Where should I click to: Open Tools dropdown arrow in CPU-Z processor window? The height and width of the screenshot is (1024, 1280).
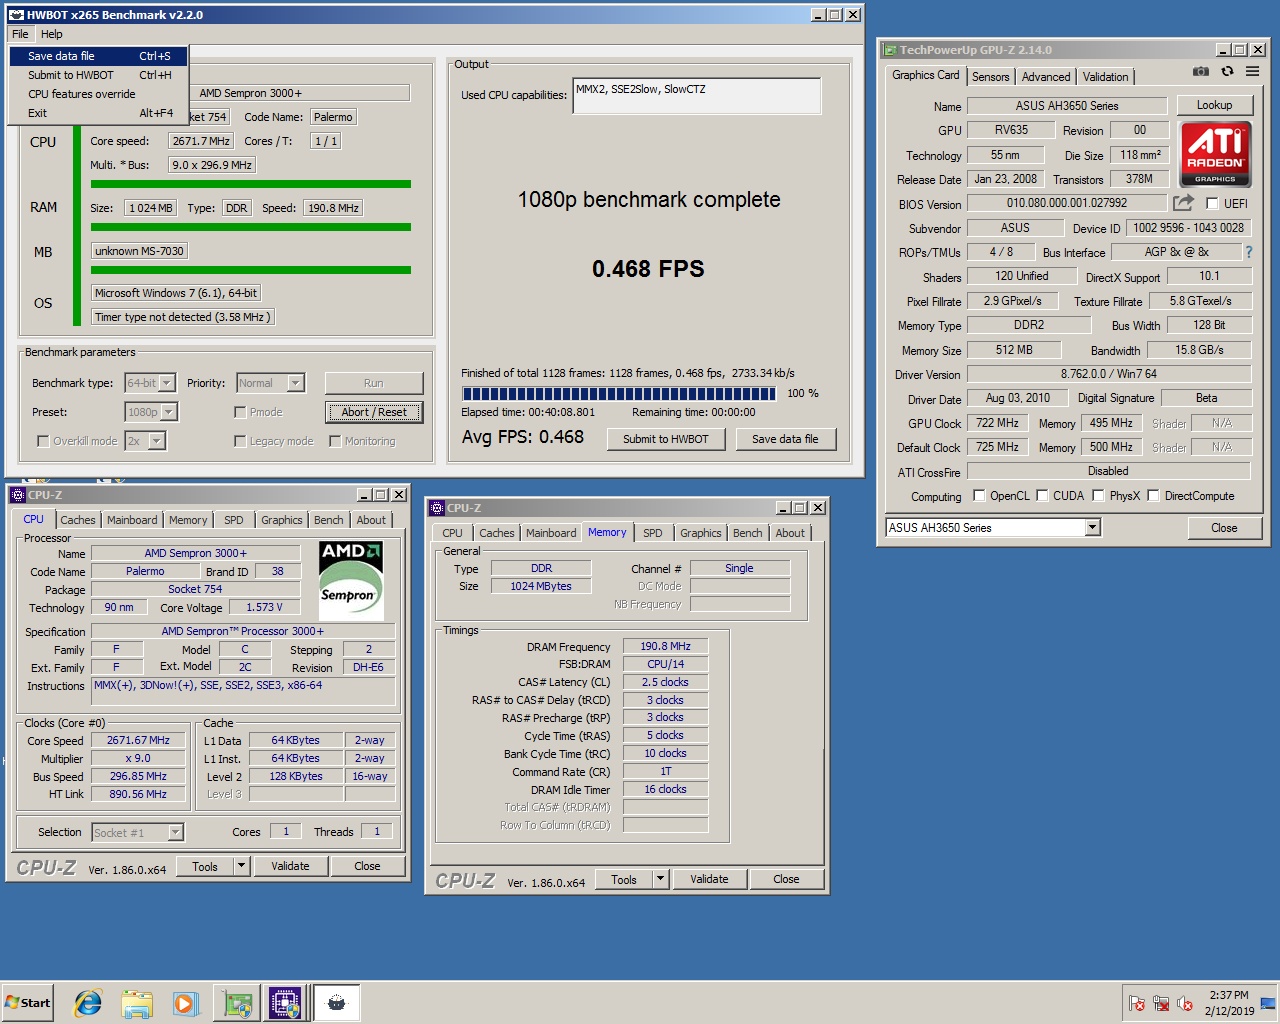241,866
